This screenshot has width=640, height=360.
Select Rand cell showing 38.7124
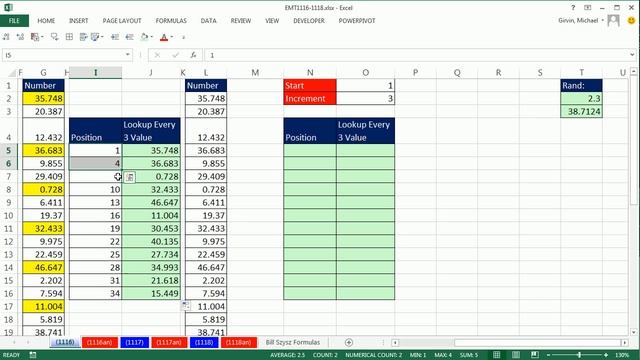[581, 111]
